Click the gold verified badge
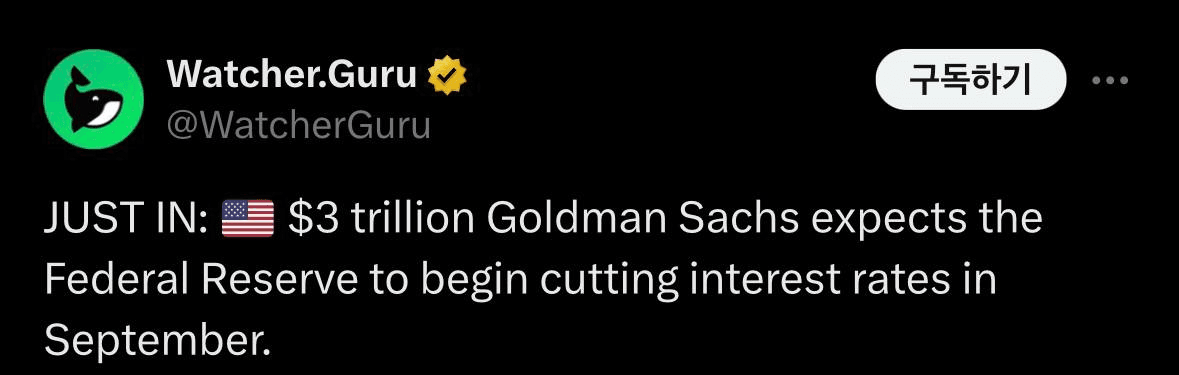Viewport: 1179px width, 375px height. coord(447,75)
